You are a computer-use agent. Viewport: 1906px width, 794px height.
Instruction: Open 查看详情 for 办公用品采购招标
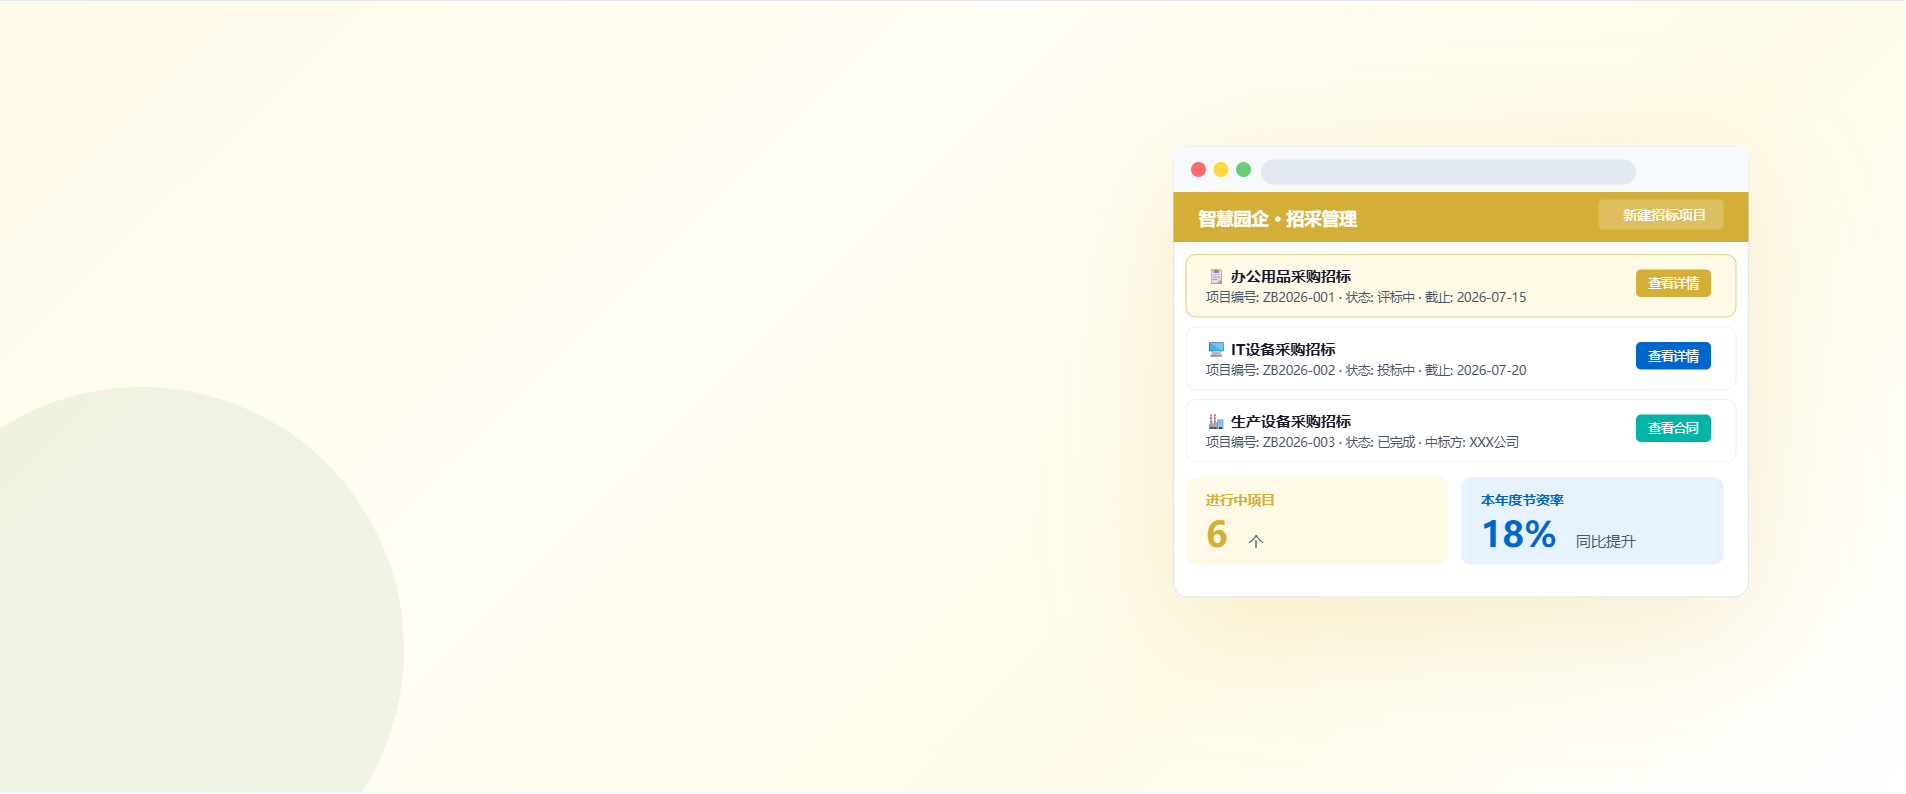1673,283
